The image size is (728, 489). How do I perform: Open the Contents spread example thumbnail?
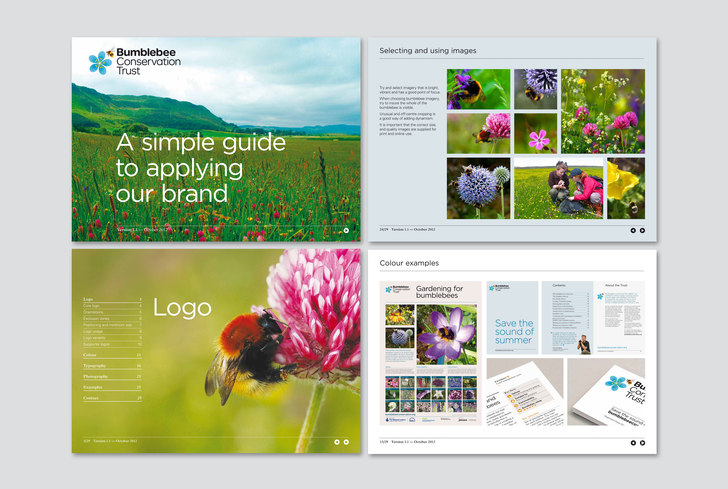(567, 318)
